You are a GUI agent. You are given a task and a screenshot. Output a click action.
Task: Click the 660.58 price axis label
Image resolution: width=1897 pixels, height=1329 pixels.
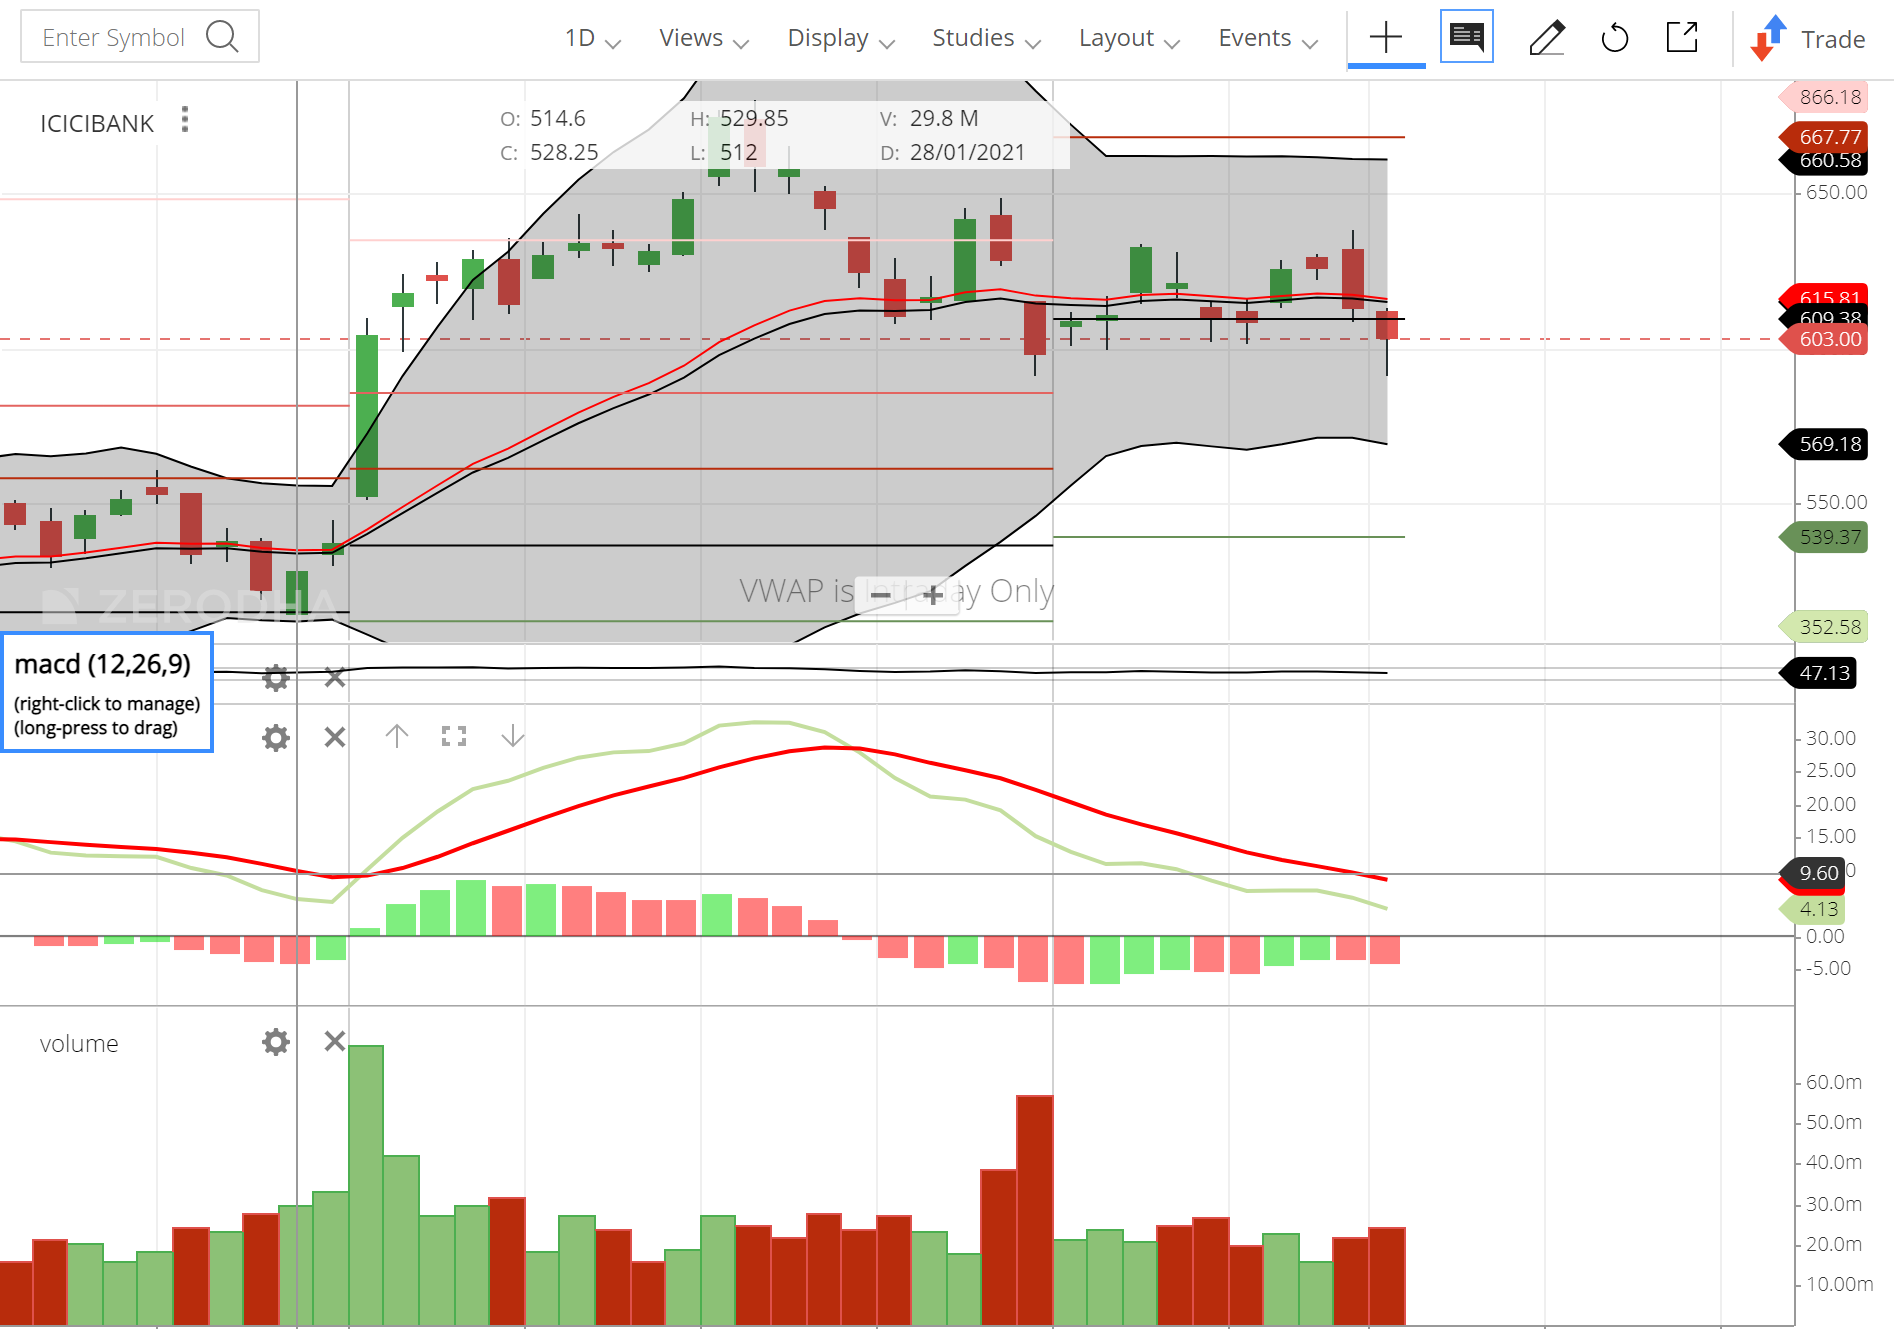point(1823,161)
